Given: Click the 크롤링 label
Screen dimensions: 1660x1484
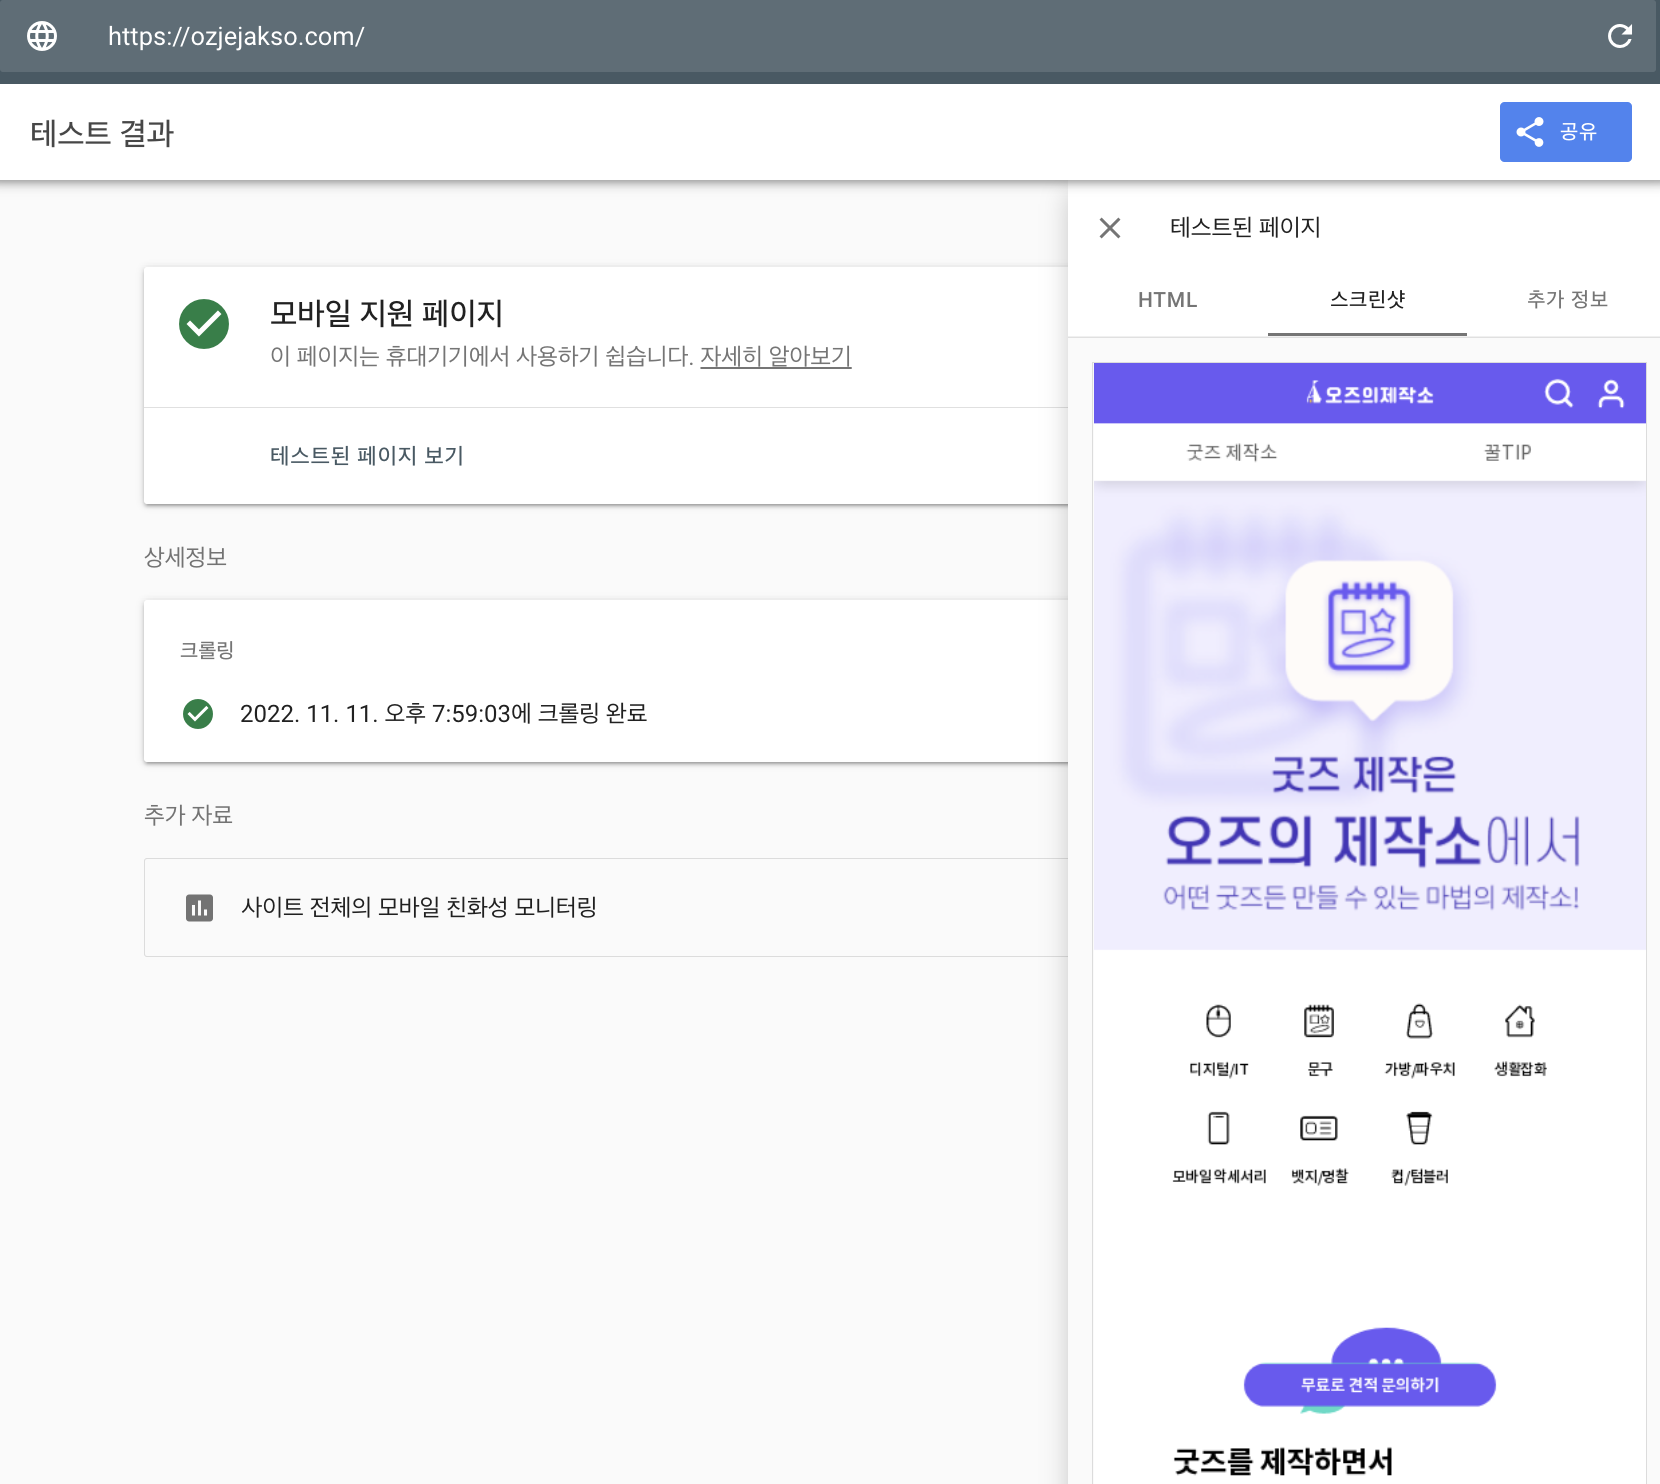Looking at the screenshot, I should click(x=206, y=650).
